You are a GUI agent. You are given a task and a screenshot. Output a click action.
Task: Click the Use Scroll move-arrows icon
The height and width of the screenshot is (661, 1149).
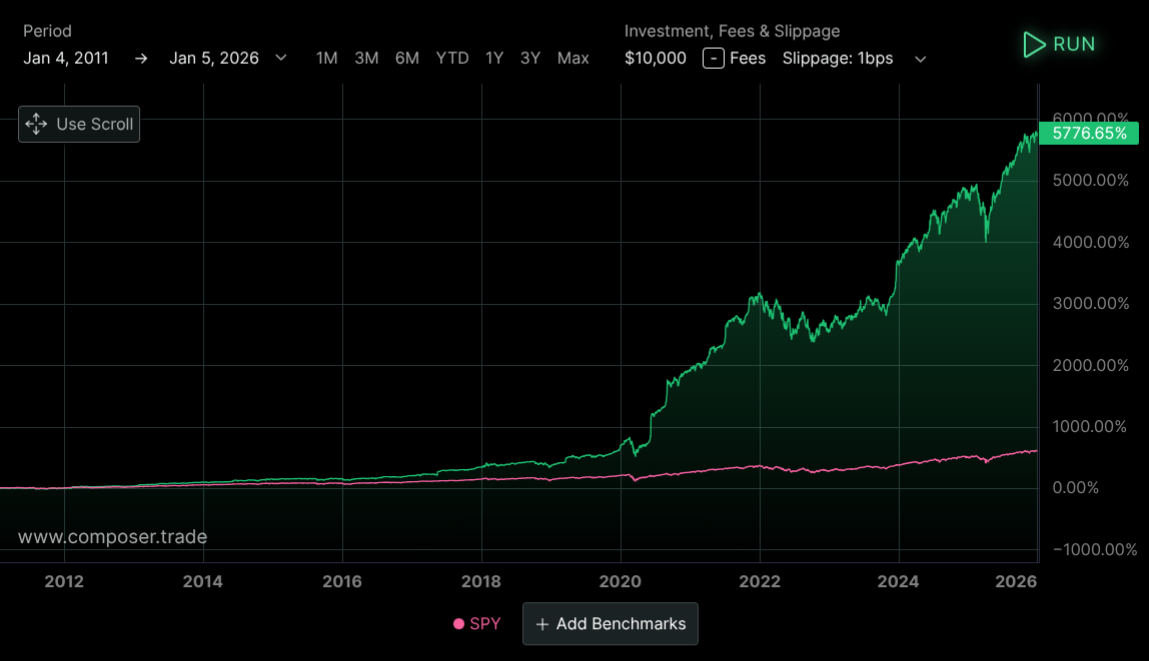[x=36, y=124]
